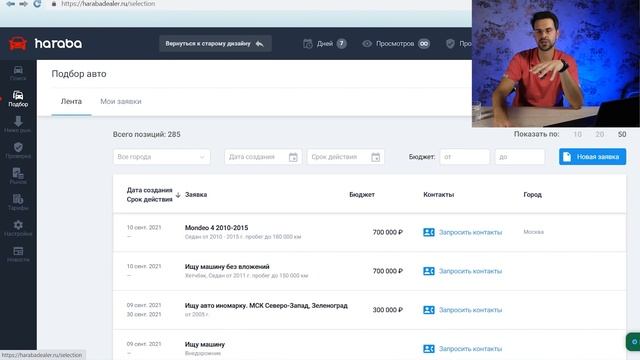Click the contact card icon in Mondeo 4 row
The height and width of the screenshot is (360, 640).
429,232
